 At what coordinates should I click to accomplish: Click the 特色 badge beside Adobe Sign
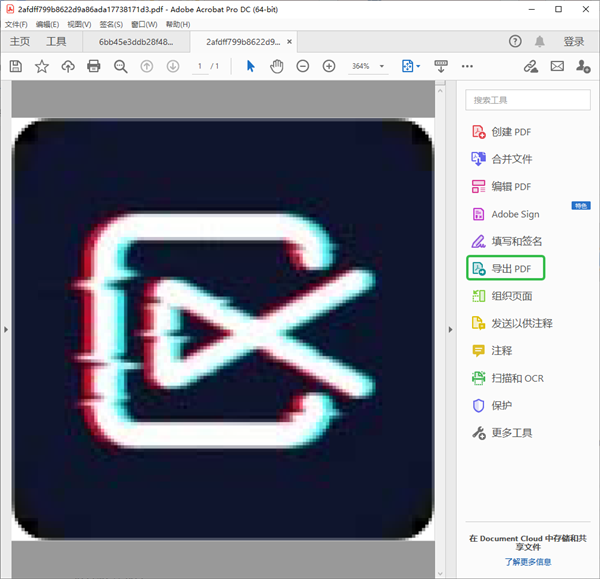[x=581, y=206]
